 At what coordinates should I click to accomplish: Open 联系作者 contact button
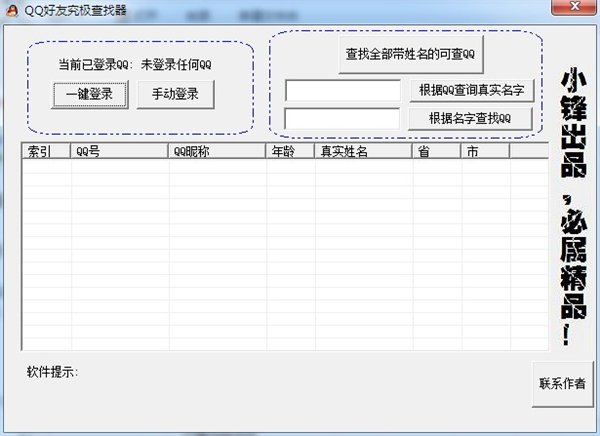click(x=562, y=384)
